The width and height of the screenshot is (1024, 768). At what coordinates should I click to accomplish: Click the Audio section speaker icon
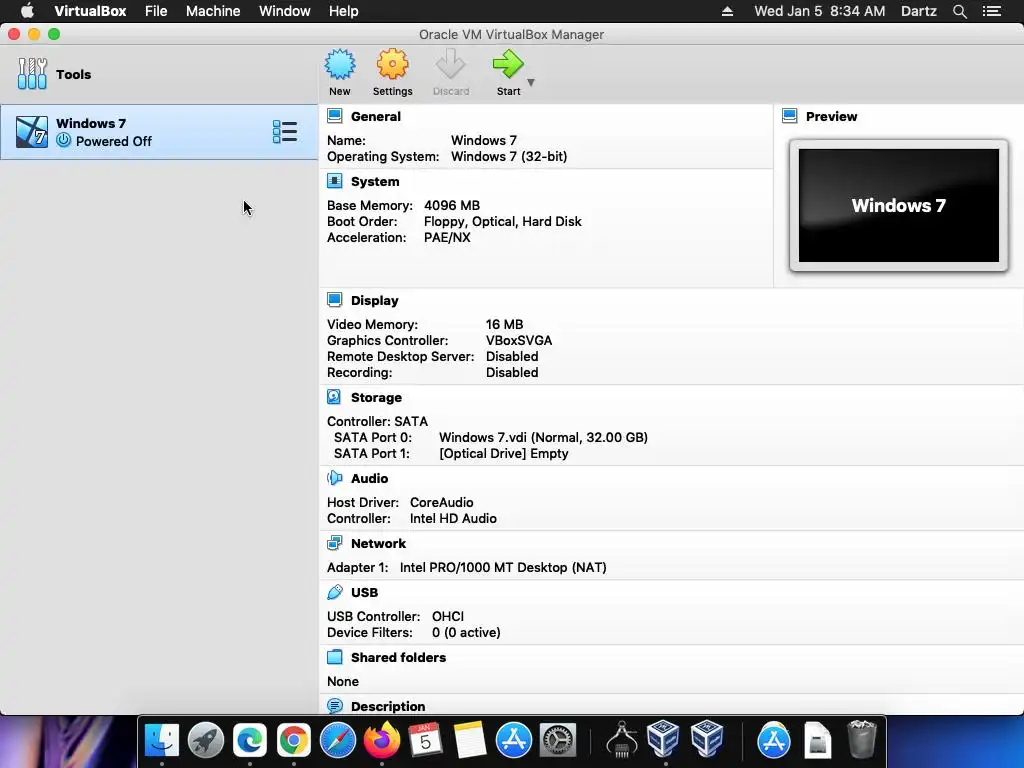point(334,478)
